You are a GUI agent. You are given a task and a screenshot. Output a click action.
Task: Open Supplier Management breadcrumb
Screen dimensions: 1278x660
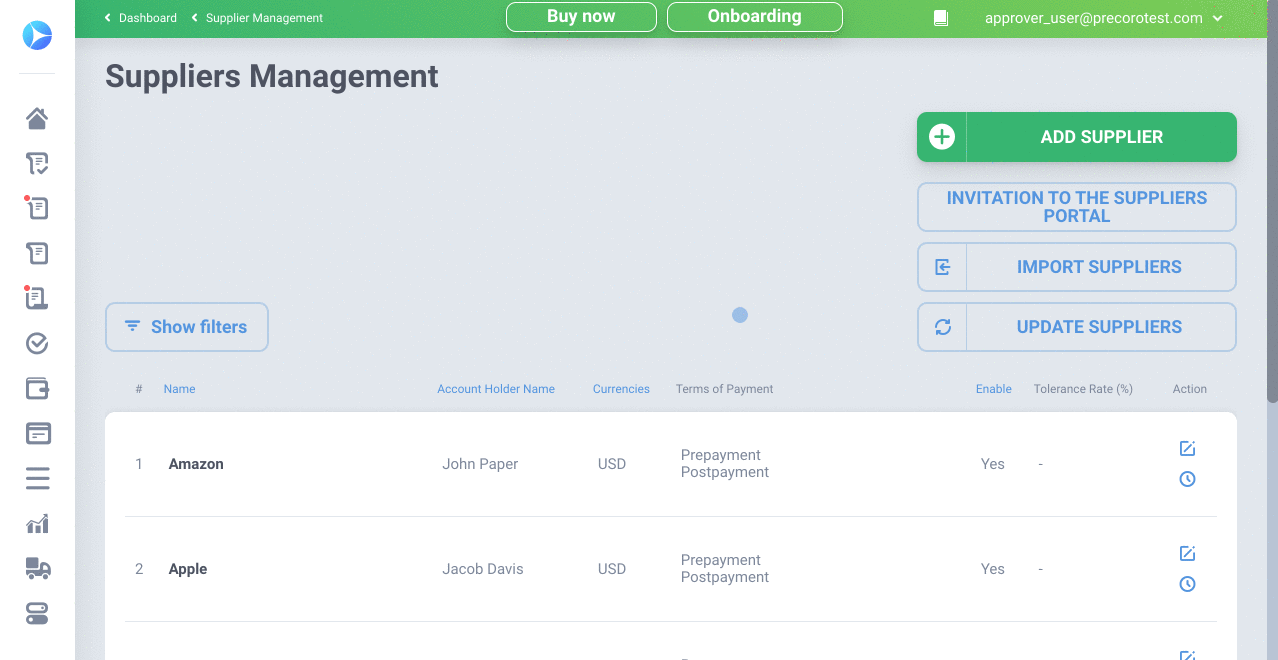[257, 18]
